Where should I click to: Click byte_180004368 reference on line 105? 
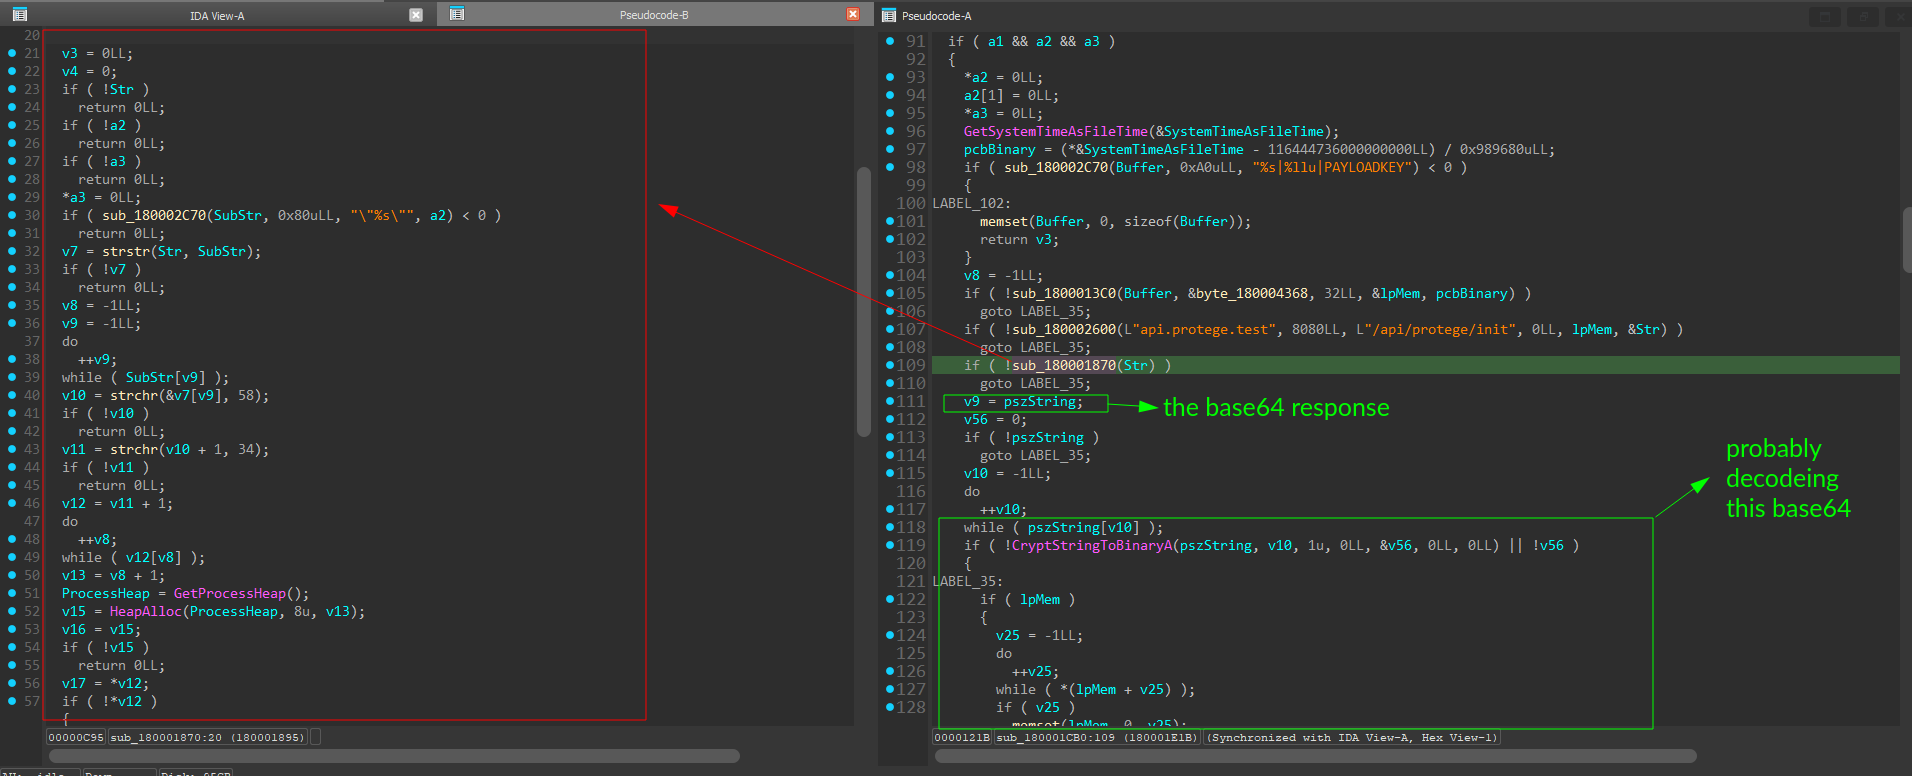[x=1252, y=293]
